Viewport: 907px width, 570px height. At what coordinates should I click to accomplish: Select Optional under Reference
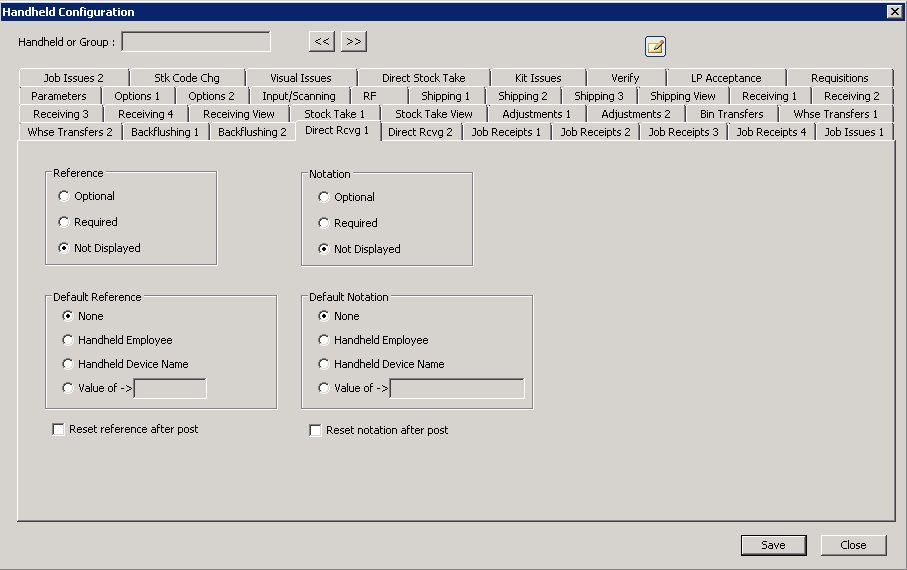65,196
